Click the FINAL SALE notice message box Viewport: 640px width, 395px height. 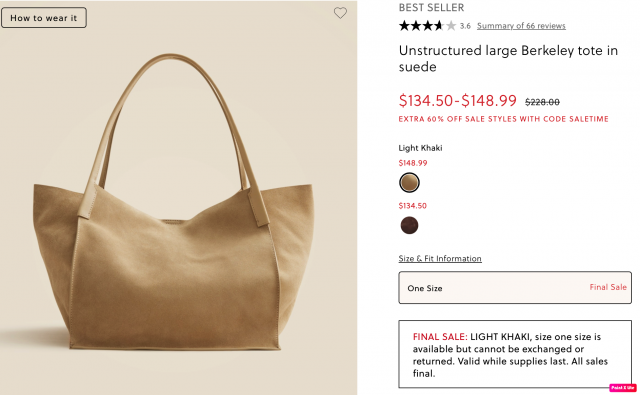pyautogui.click(x=515, y=354)
